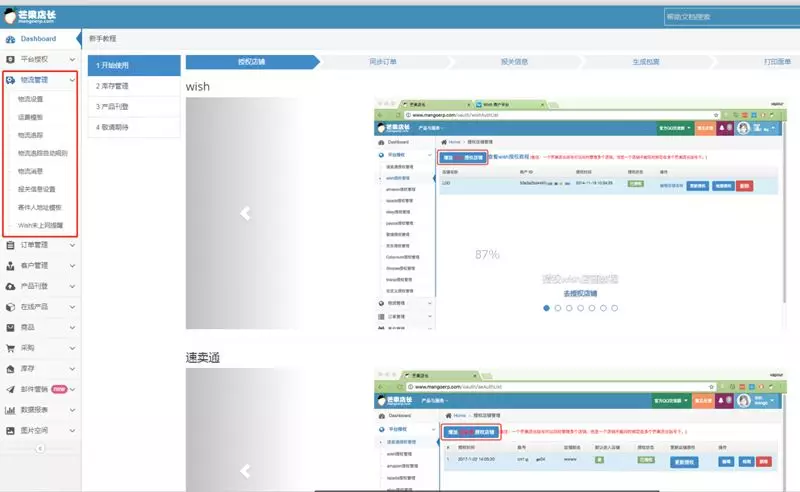Image resolution: width=800 pixels, height=492 pixels.
Task: Click the 采购 shopping cart icon
Action: point(11,348)
